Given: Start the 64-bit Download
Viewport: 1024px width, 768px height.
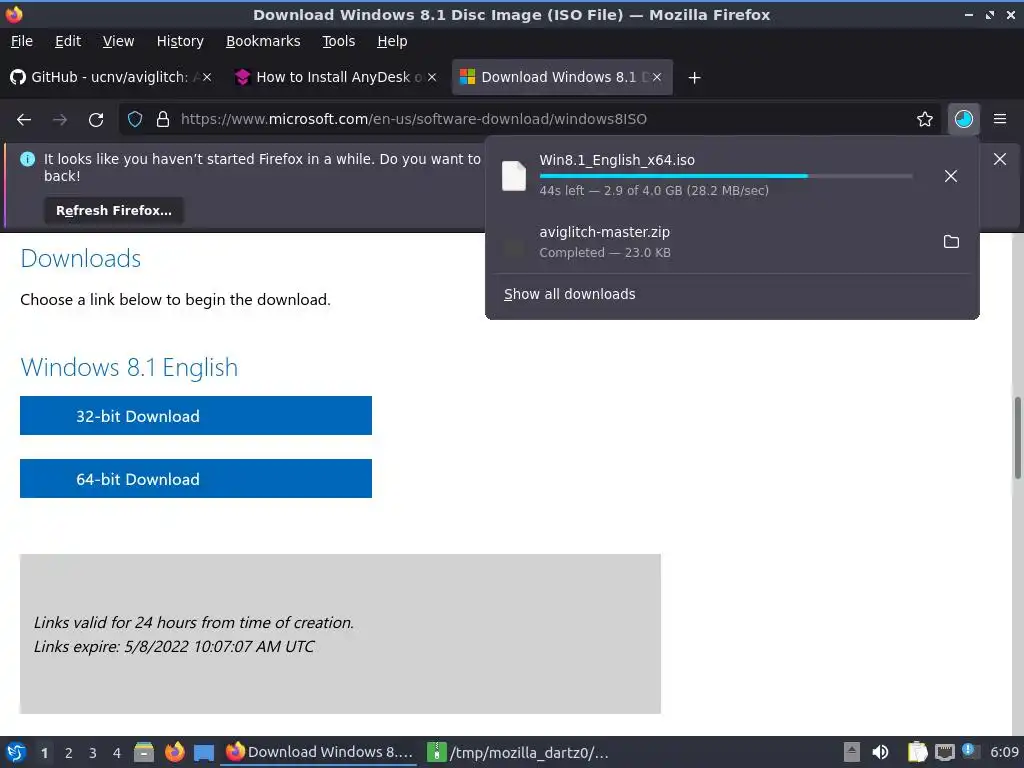Looking at the screenshot, I should 196,479.
